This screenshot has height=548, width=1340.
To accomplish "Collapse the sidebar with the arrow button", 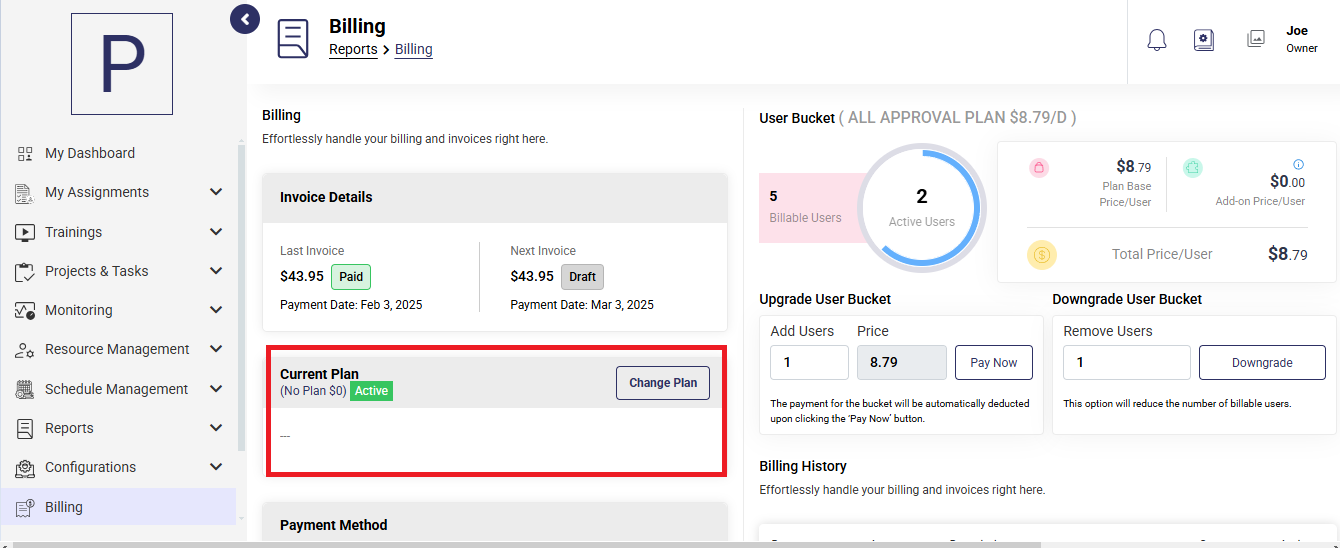I will click(245, 18).
